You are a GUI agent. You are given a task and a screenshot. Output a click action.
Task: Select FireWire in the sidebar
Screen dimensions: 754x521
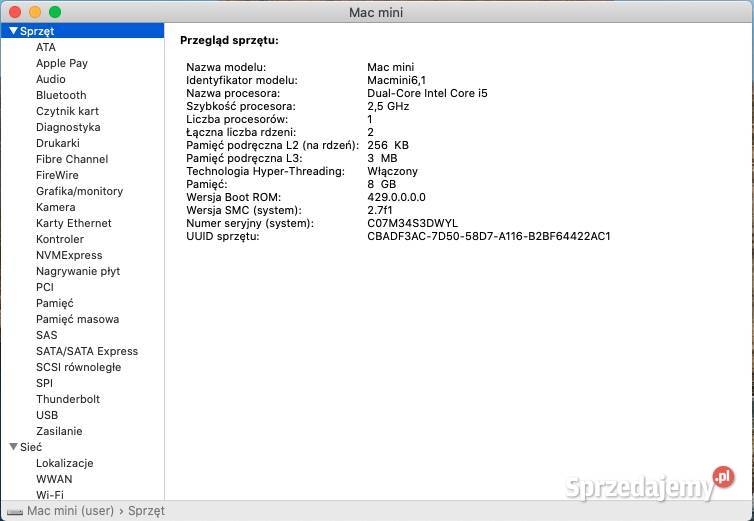click(x=57, y=175)
